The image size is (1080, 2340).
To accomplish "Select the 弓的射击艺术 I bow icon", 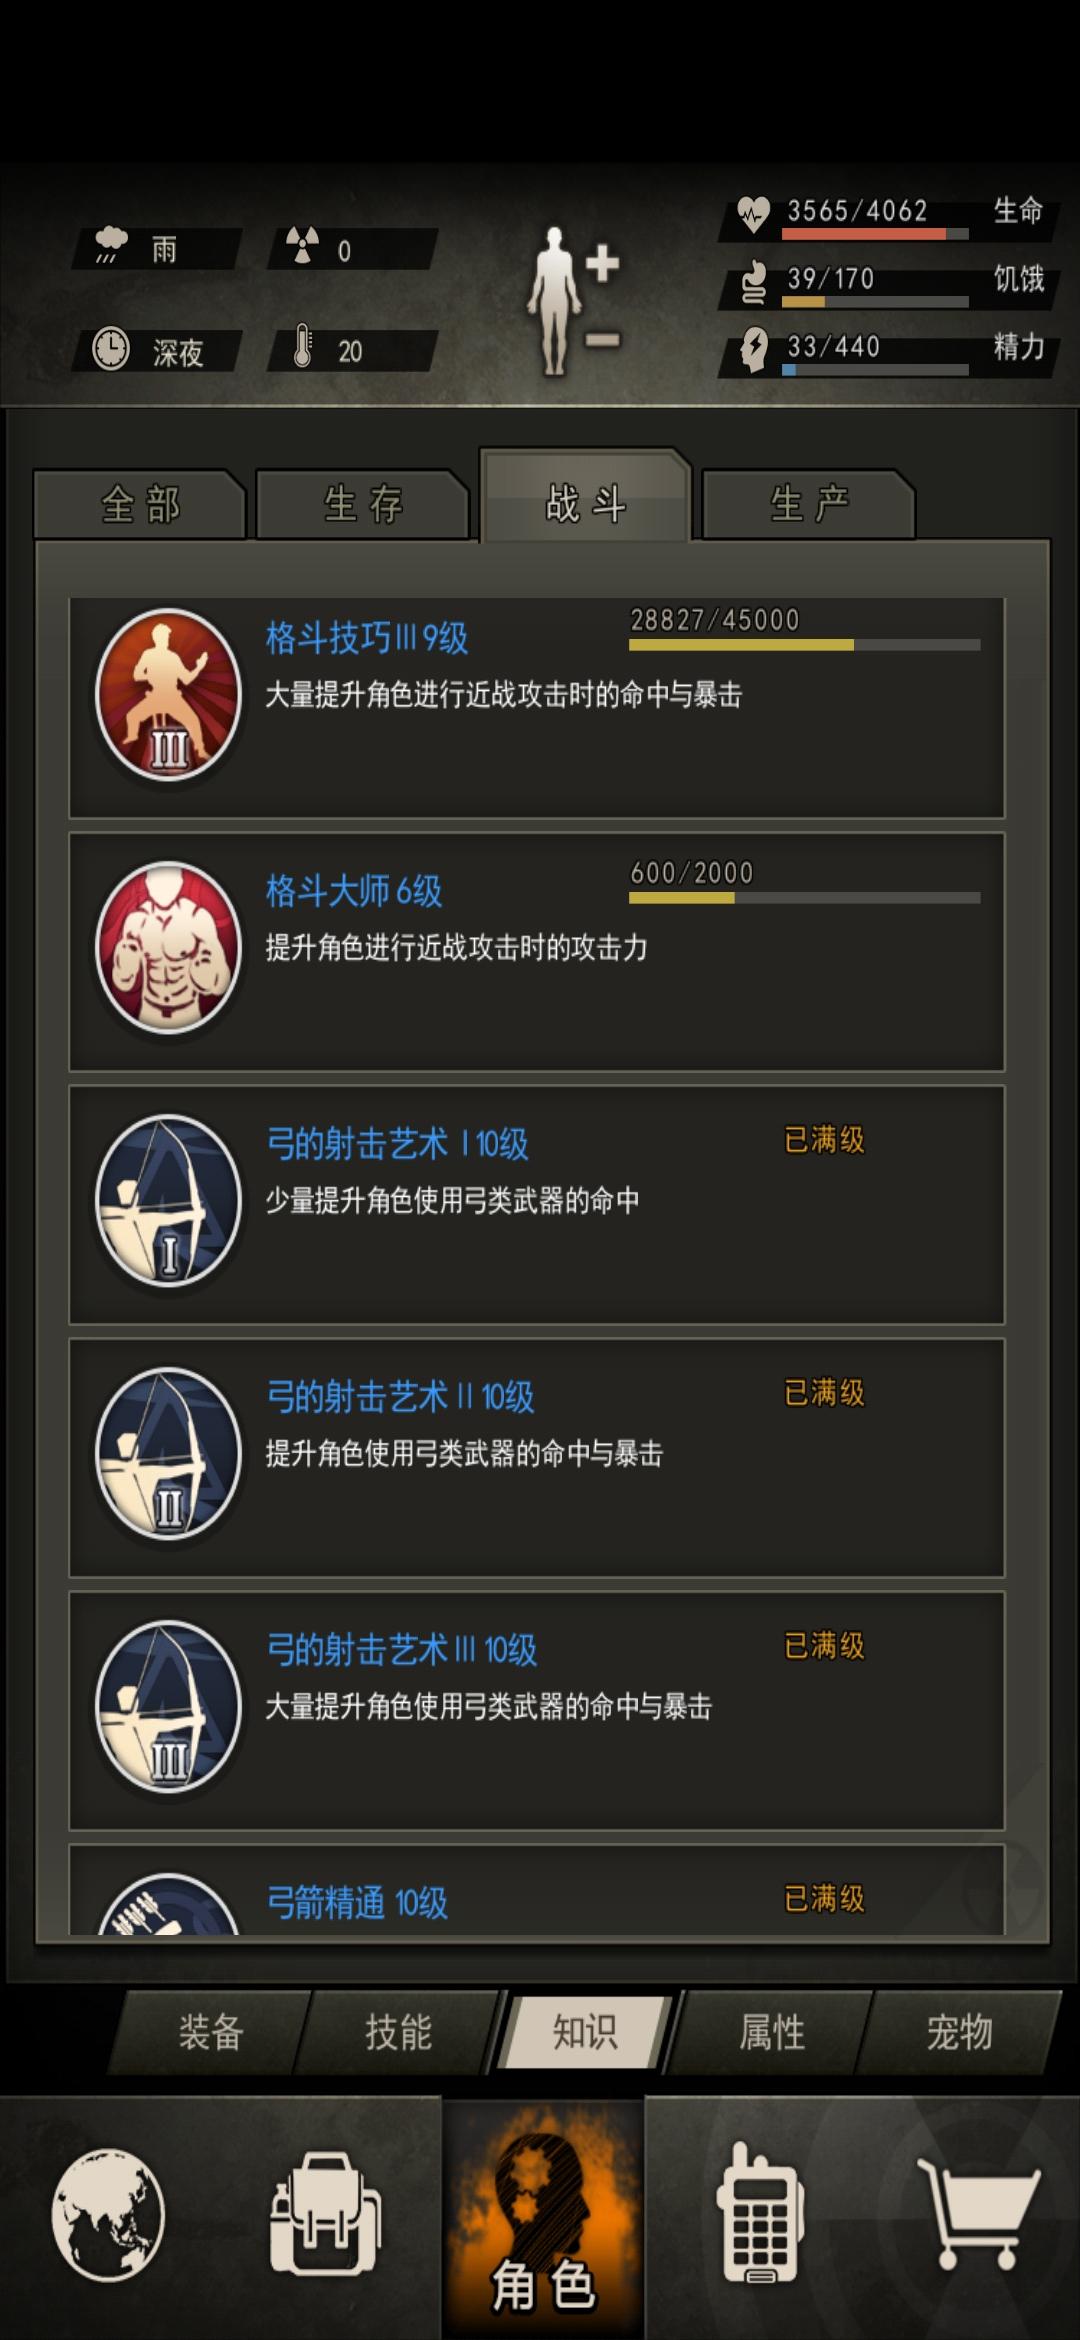I will [168, 1201].
